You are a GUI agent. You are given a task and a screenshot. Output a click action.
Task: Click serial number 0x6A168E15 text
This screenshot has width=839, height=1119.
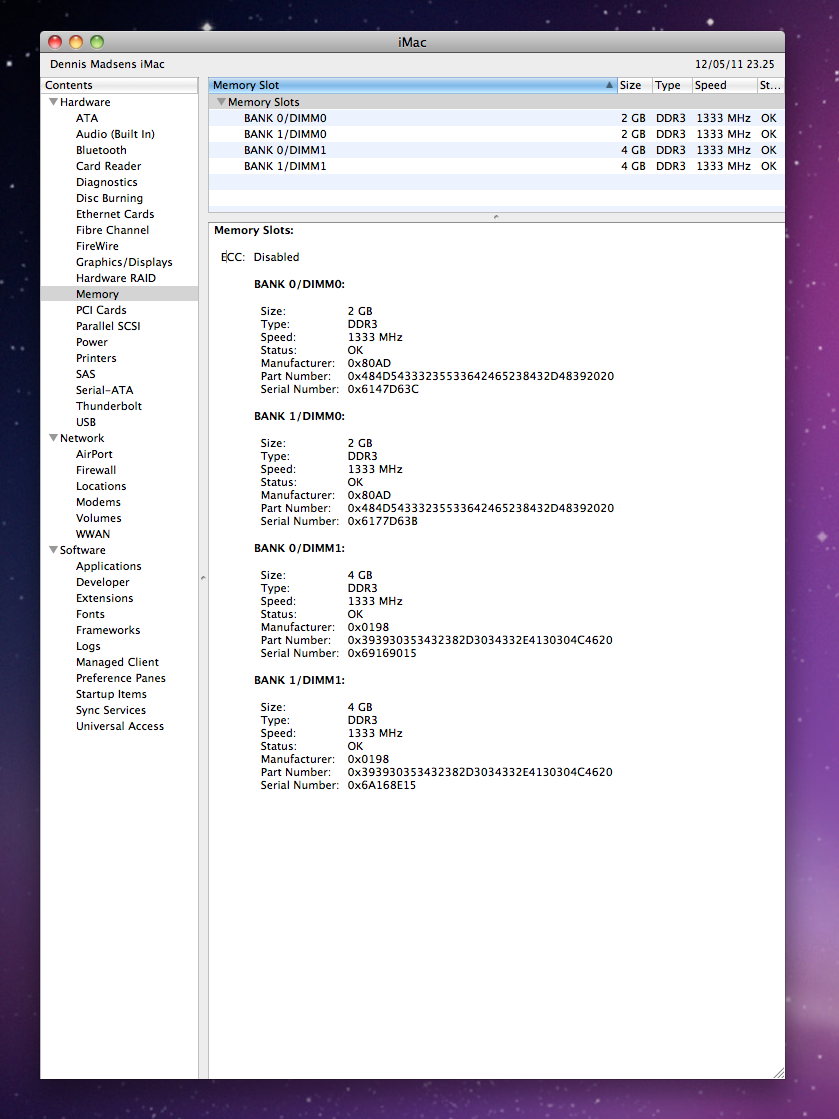pos(382,786)
